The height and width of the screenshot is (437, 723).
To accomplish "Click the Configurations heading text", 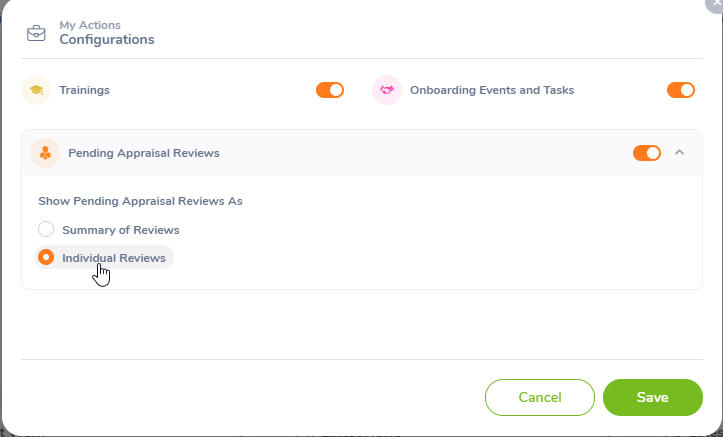I will pos(106,40).
